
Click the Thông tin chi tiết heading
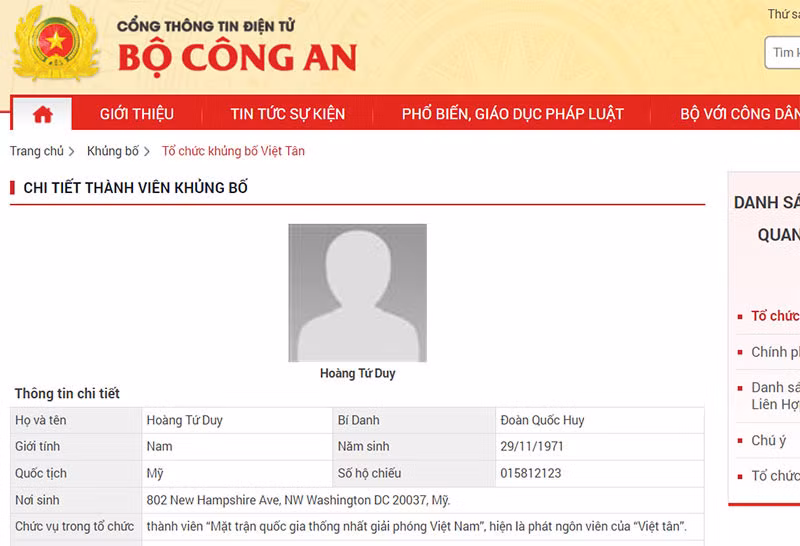[67, 393]
